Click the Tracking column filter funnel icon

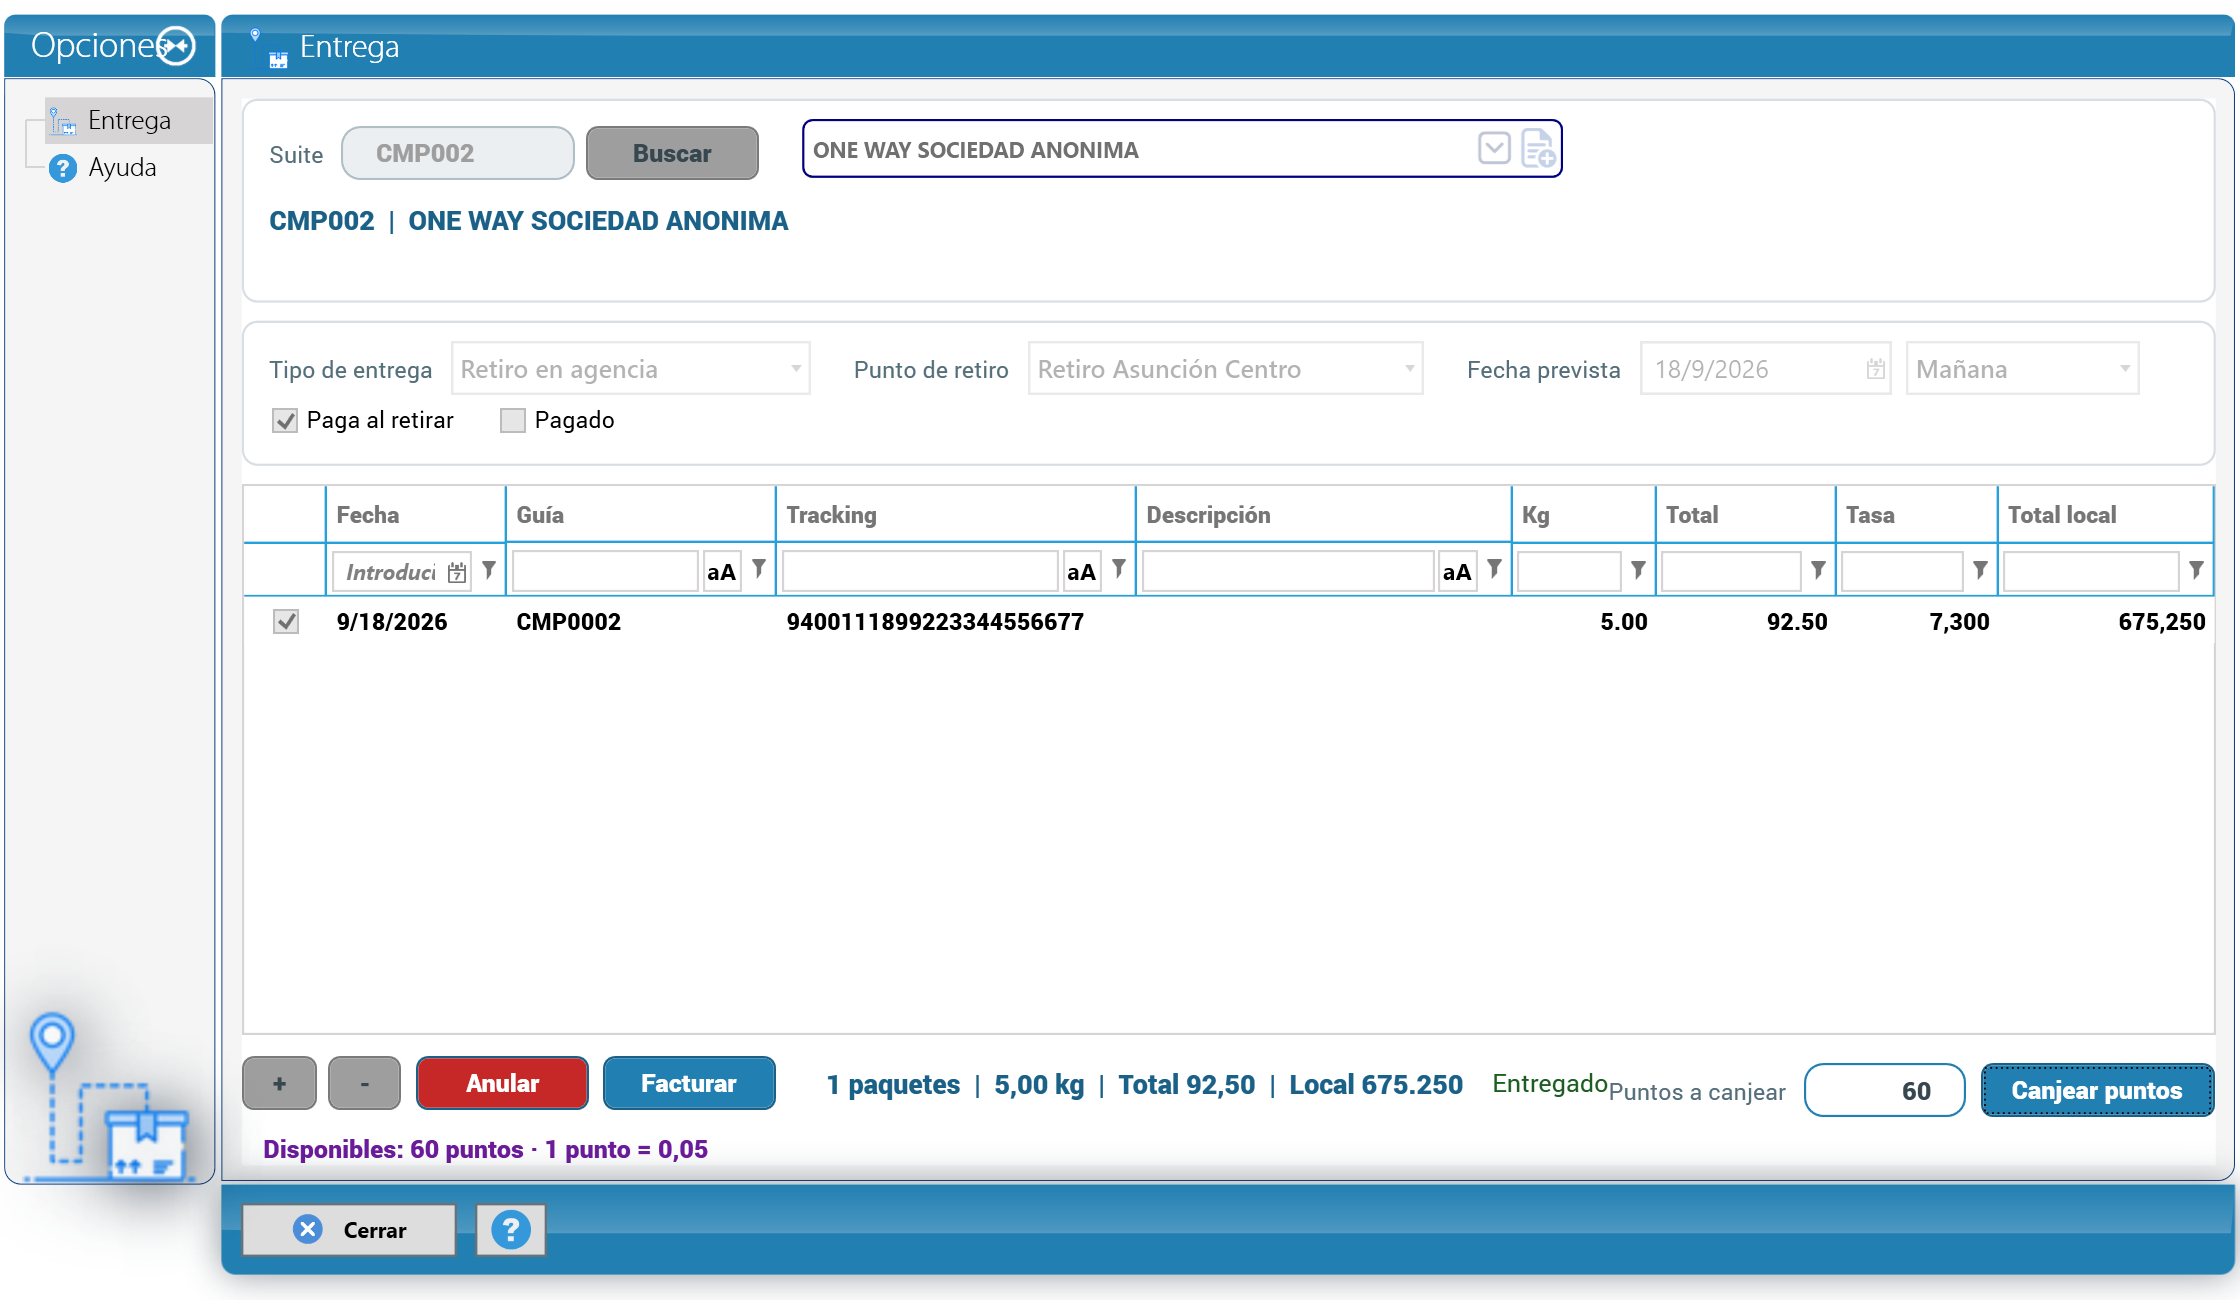(x=1119, y=570)
